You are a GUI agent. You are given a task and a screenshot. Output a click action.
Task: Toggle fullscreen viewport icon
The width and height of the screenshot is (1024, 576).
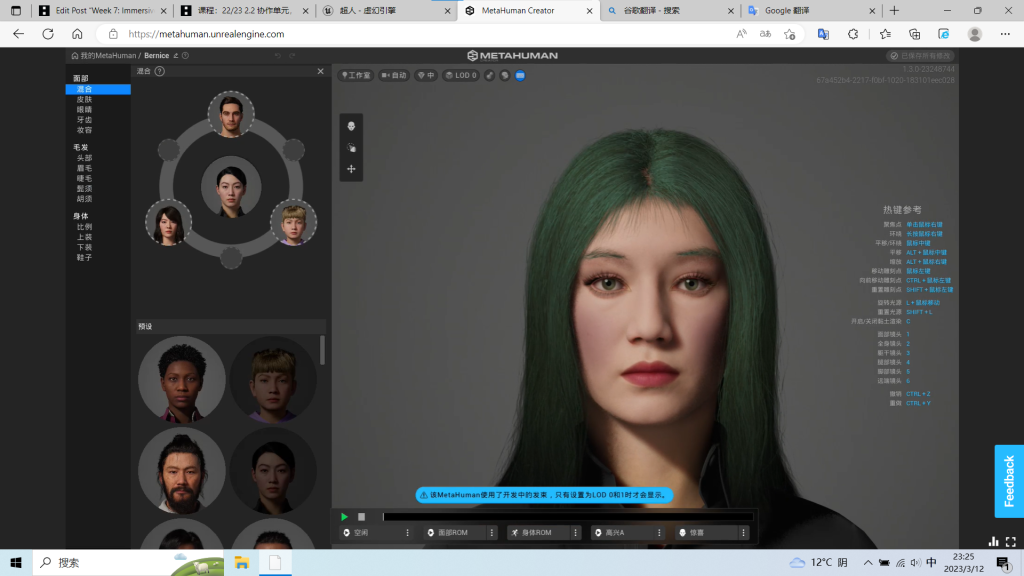pyautogui.click(x=1011, y=541)
